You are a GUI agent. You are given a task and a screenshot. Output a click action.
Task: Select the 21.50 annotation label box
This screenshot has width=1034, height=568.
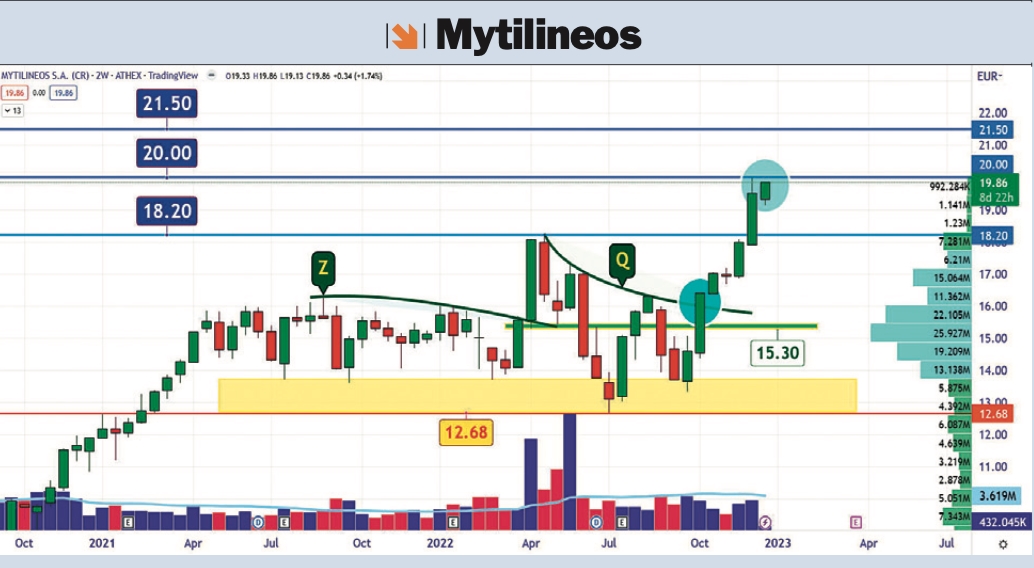click(167, 104)
